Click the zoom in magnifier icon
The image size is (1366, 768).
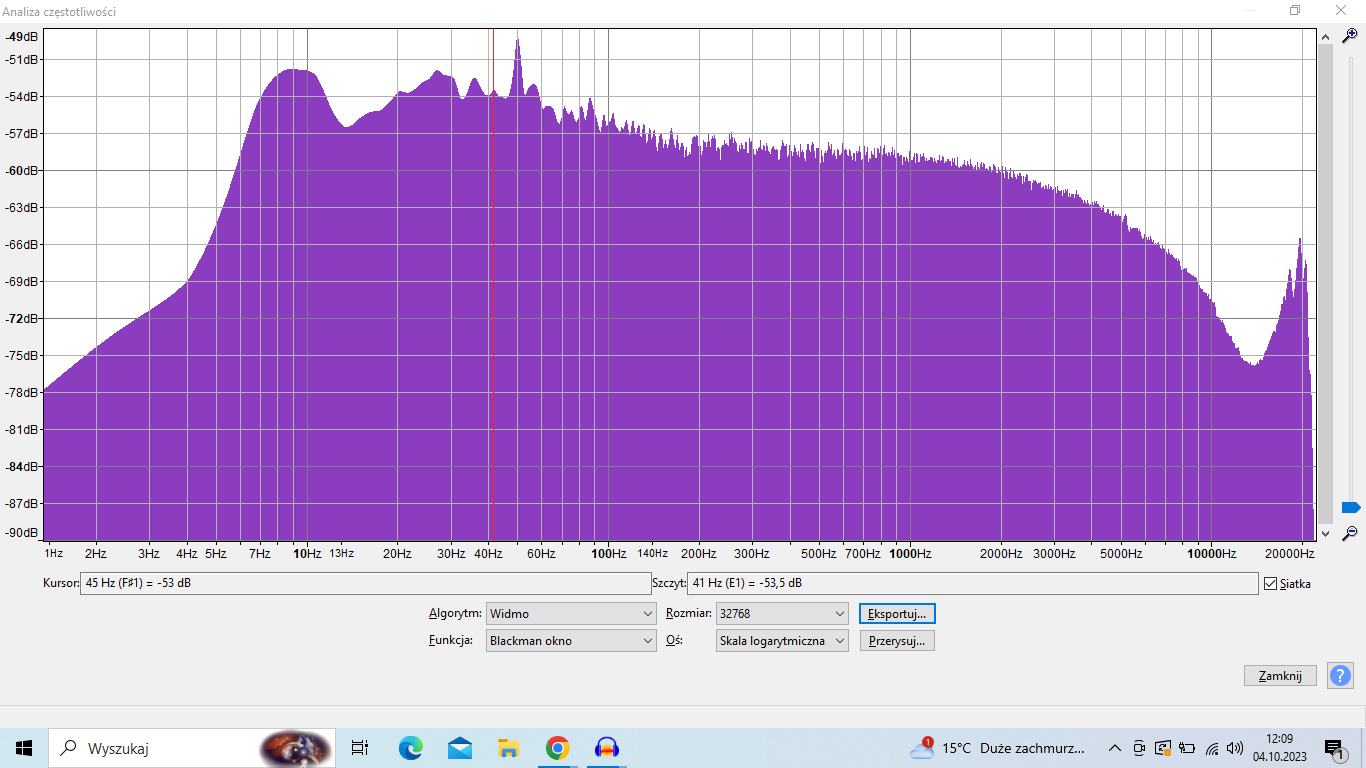1349,36
